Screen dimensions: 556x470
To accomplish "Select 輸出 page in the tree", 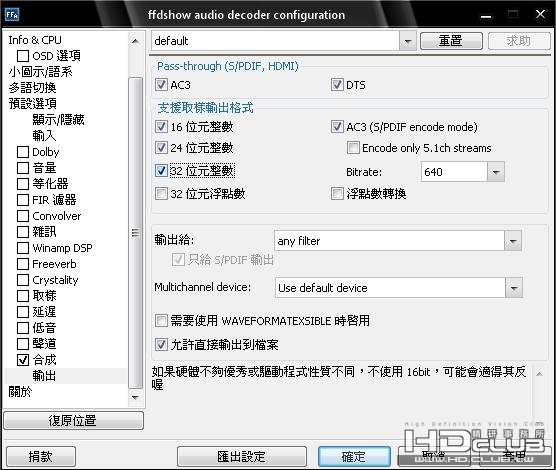I will click(x=44, y=376).
